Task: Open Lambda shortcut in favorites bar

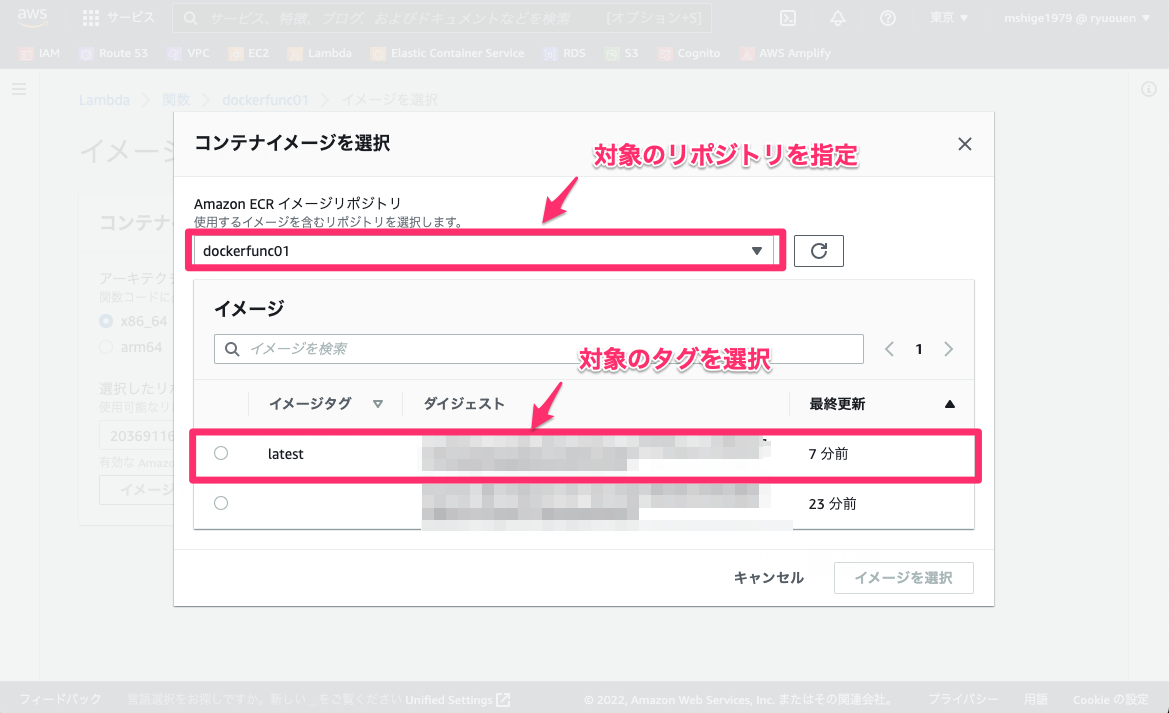Action: (320, 53)
